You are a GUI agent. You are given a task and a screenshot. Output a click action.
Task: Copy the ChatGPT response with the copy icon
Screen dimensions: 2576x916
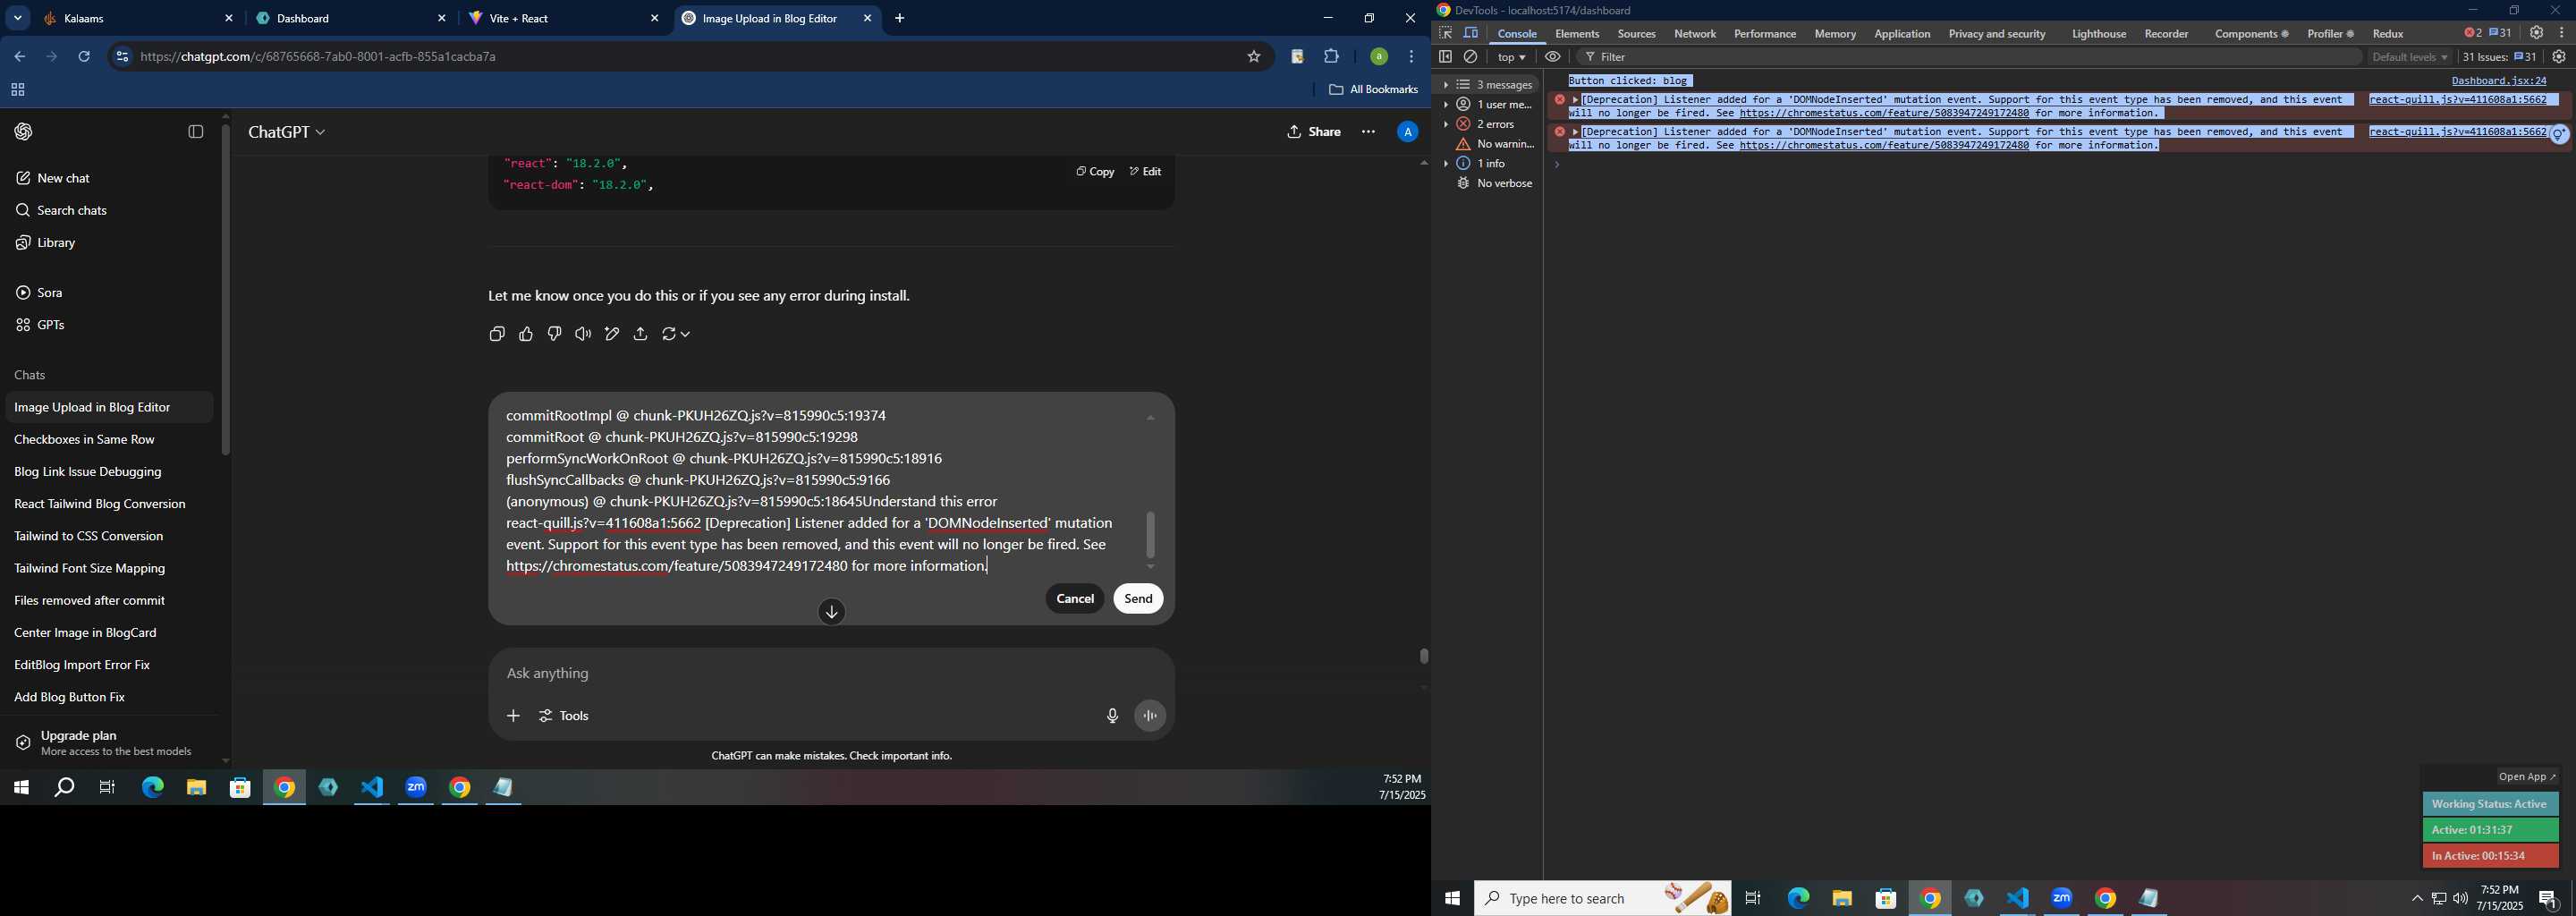497,334
